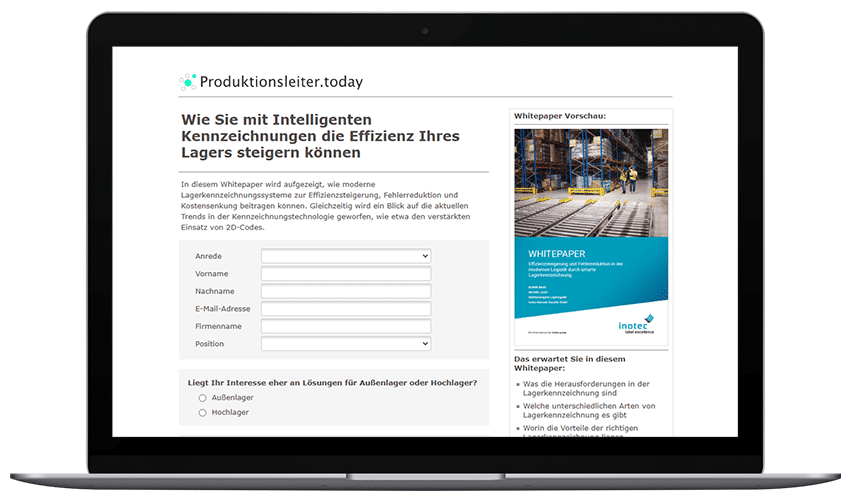The image size is (850, 493).
Task: Click into the Nachname text field
Action: coord(345,291)
